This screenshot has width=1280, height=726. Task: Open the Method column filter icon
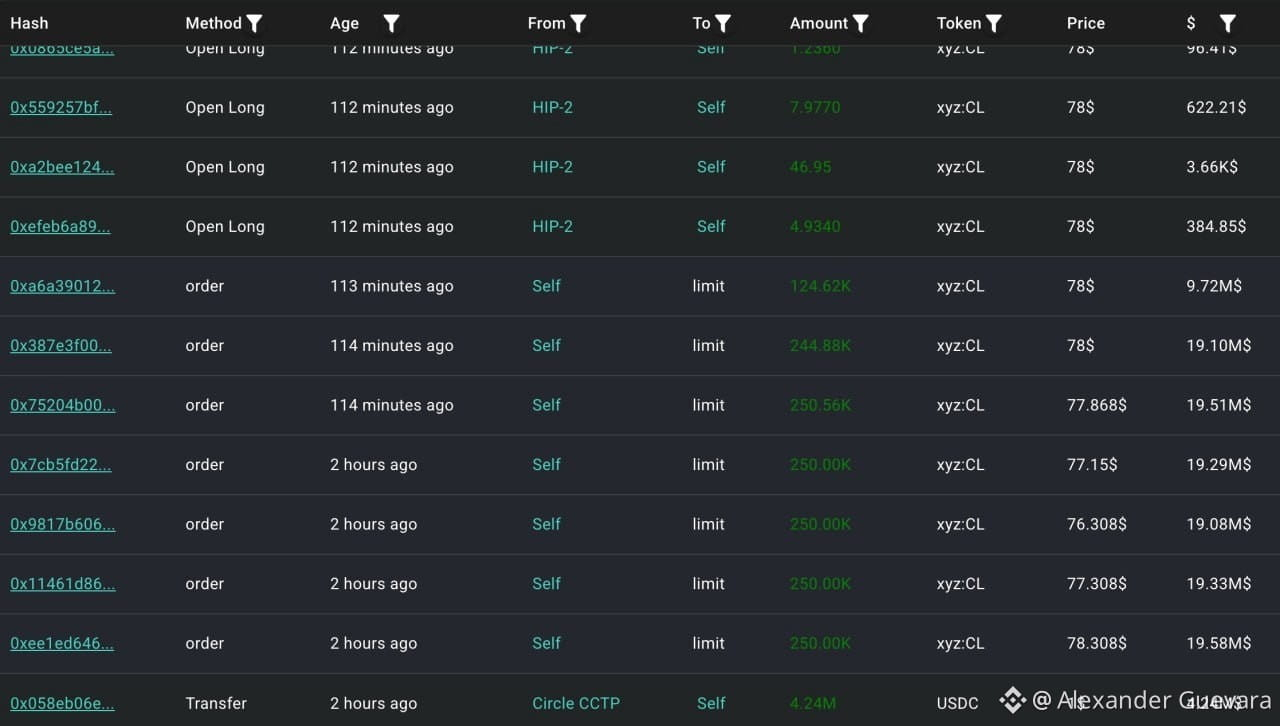(x=255, y=23)
